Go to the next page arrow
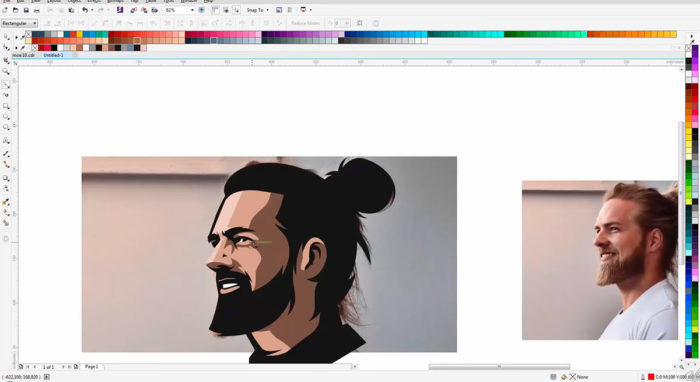700x382 pixels. pos(63,367)
